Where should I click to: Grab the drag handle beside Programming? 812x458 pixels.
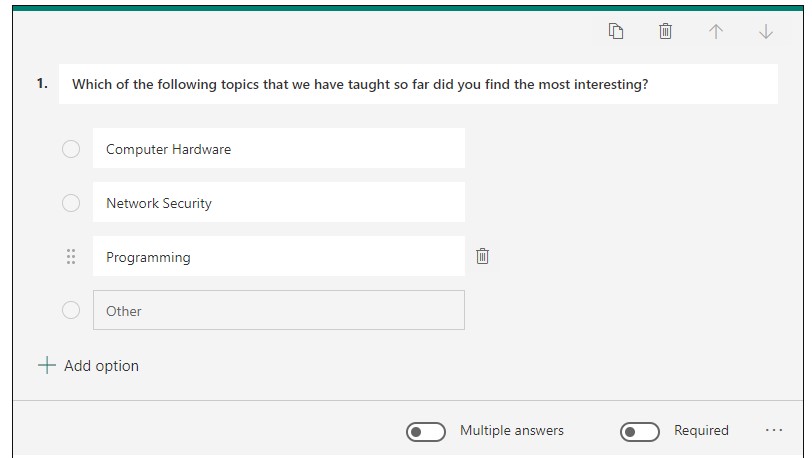[71, 257]
